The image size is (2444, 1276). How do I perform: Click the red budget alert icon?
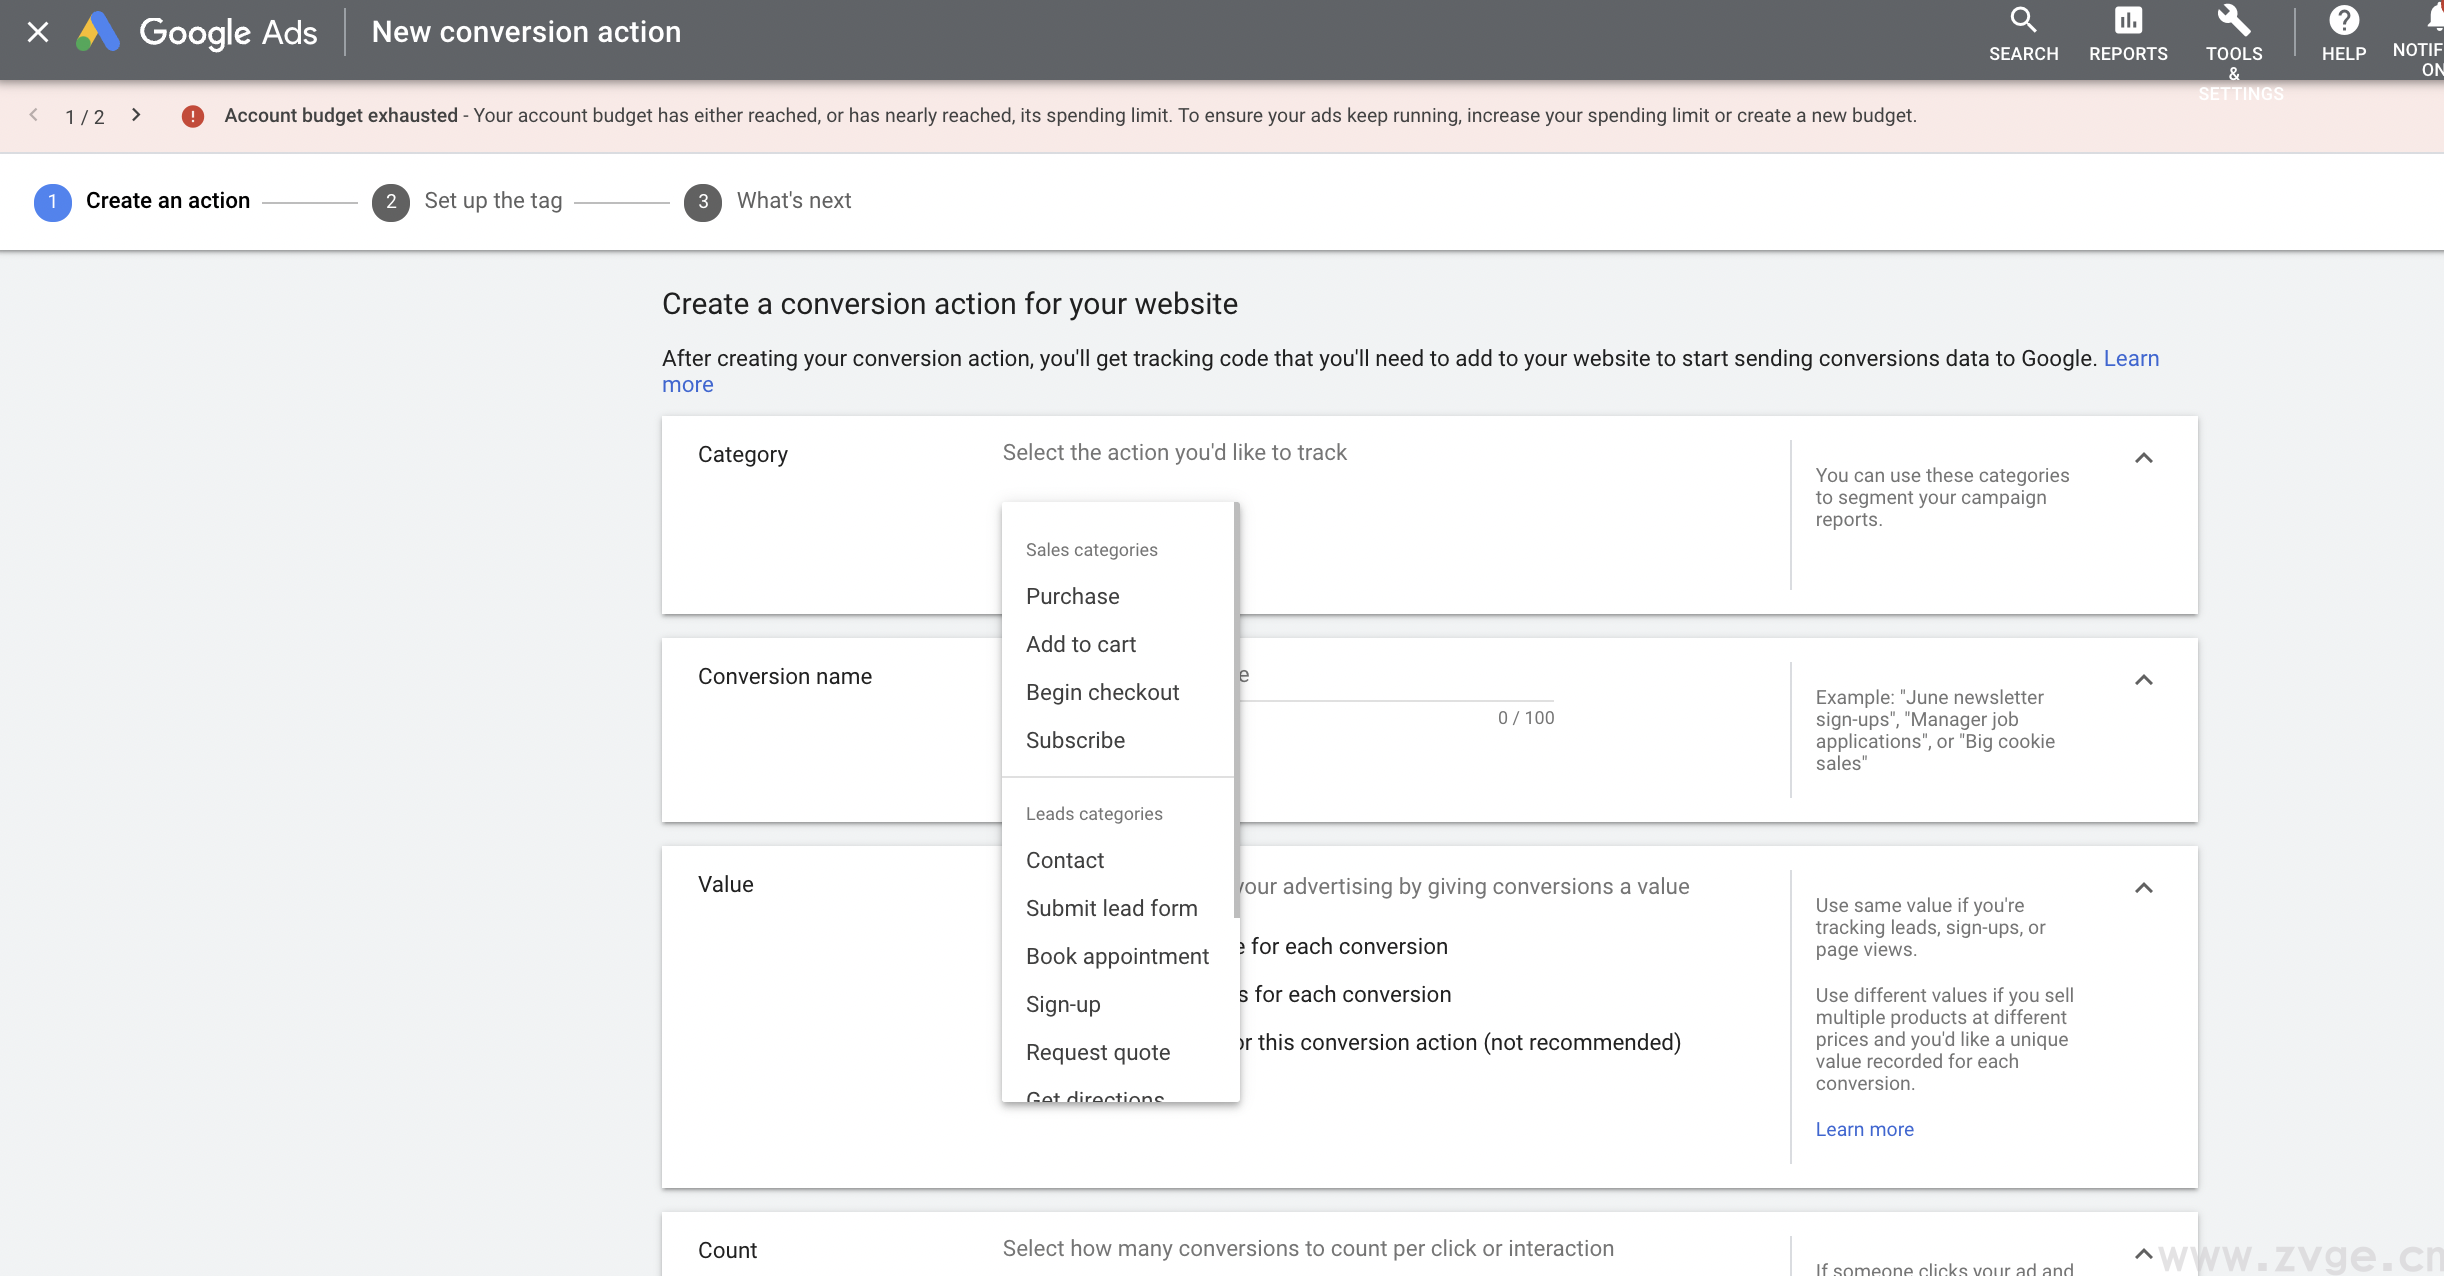193,116
